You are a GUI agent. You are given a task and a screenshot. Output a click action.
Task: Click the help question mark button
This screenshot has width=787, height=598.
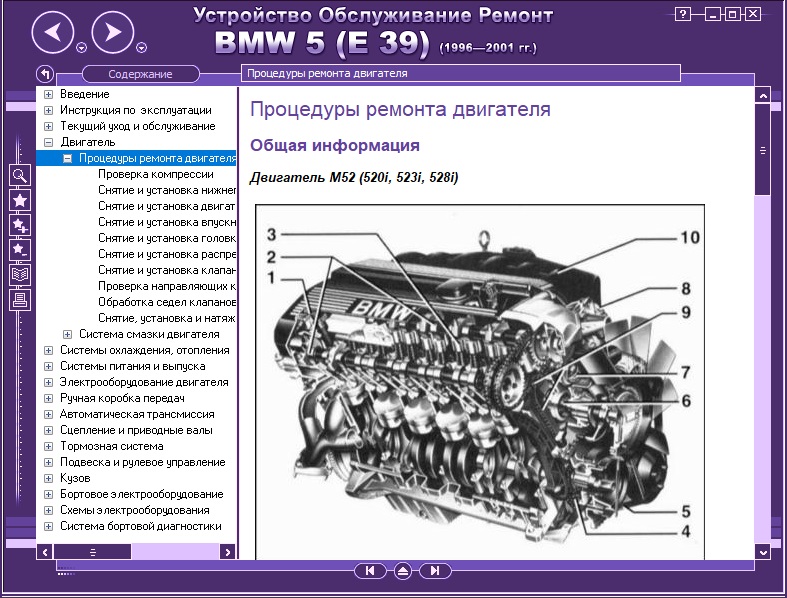(x=683, y=14)
